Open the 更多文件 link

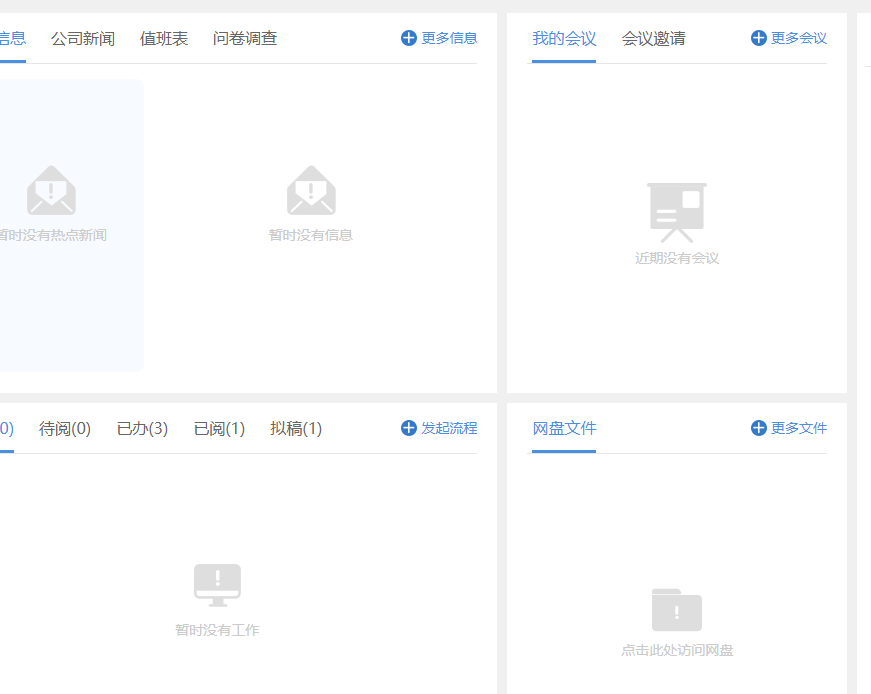point(799,428)
